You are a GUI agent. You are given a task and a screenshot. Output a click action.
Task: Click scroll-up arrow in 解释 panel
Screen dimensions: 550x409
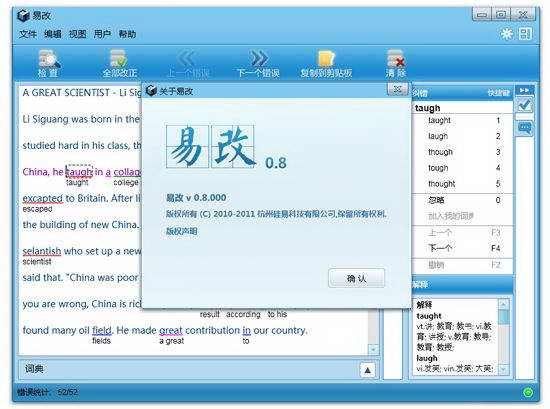pyautogui.click(x=503, y=304)
